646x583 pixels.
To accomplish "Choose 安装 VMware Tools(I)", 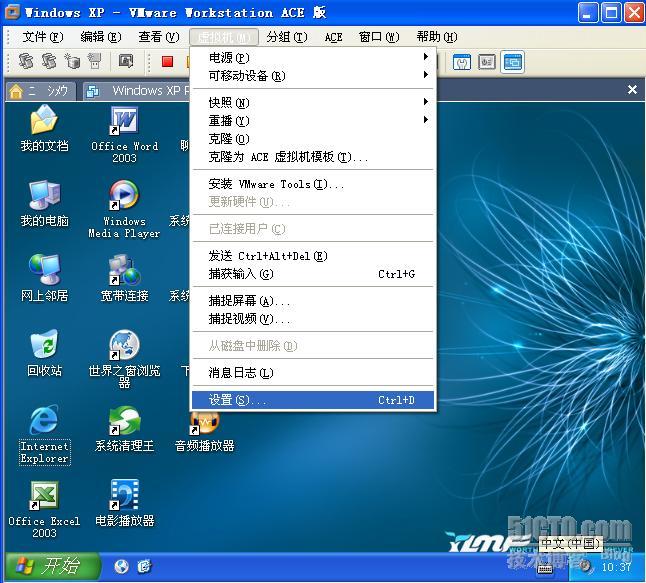I will [313, 184].
